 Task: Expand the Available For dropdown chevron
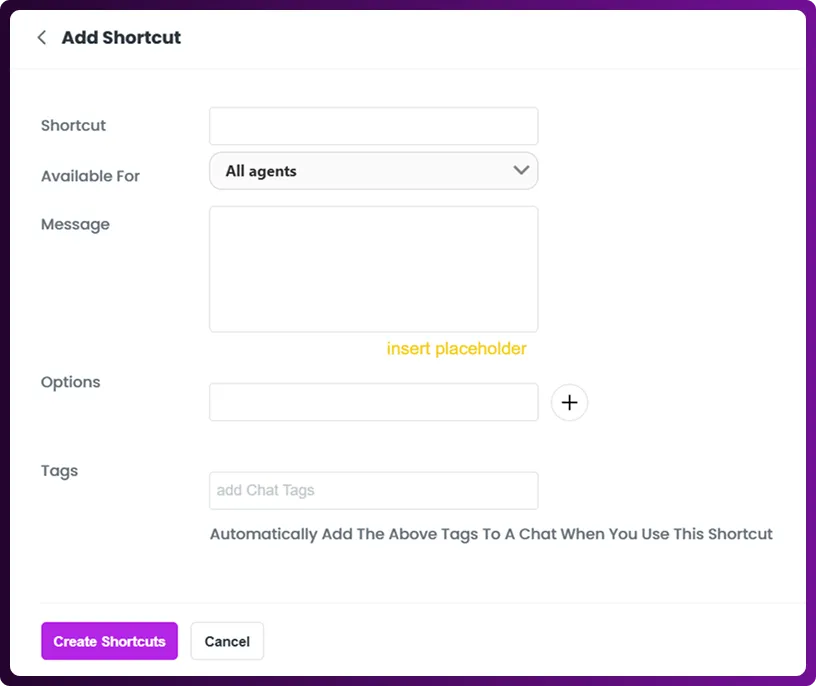(521, 171)
